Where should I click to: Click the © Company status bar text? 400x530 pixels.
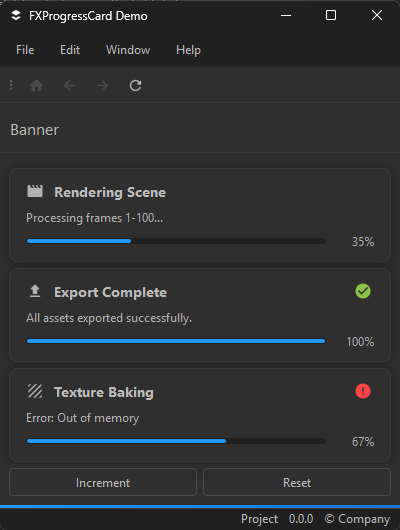[x=357, y=519]
